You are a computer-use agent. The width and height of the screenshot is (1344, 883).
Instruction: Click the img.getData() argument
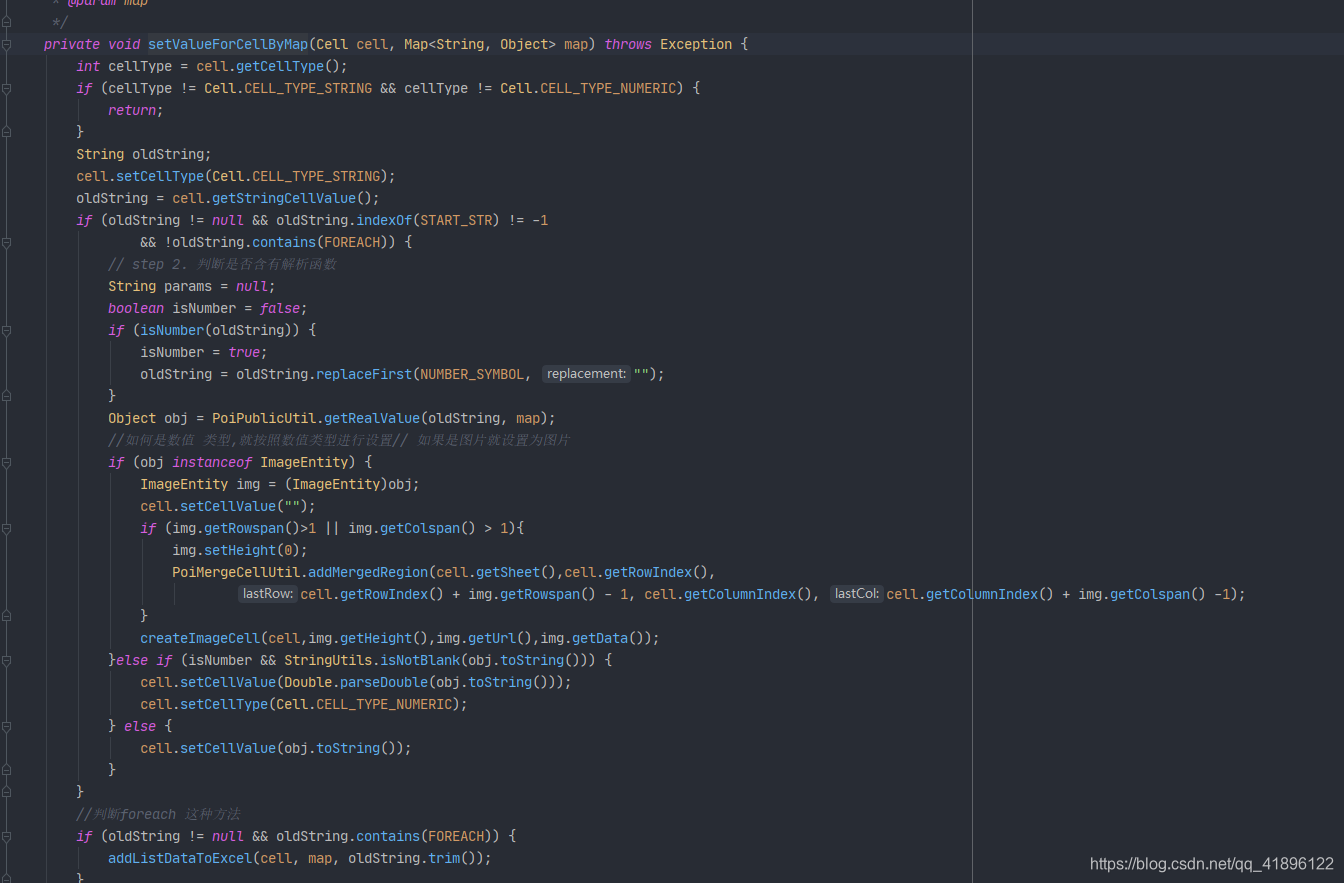592,638
